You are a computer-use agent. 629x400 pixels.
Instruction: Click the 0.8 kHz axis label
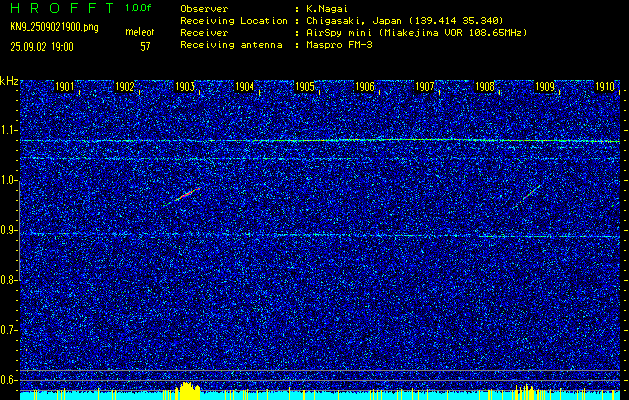point(8,280)
